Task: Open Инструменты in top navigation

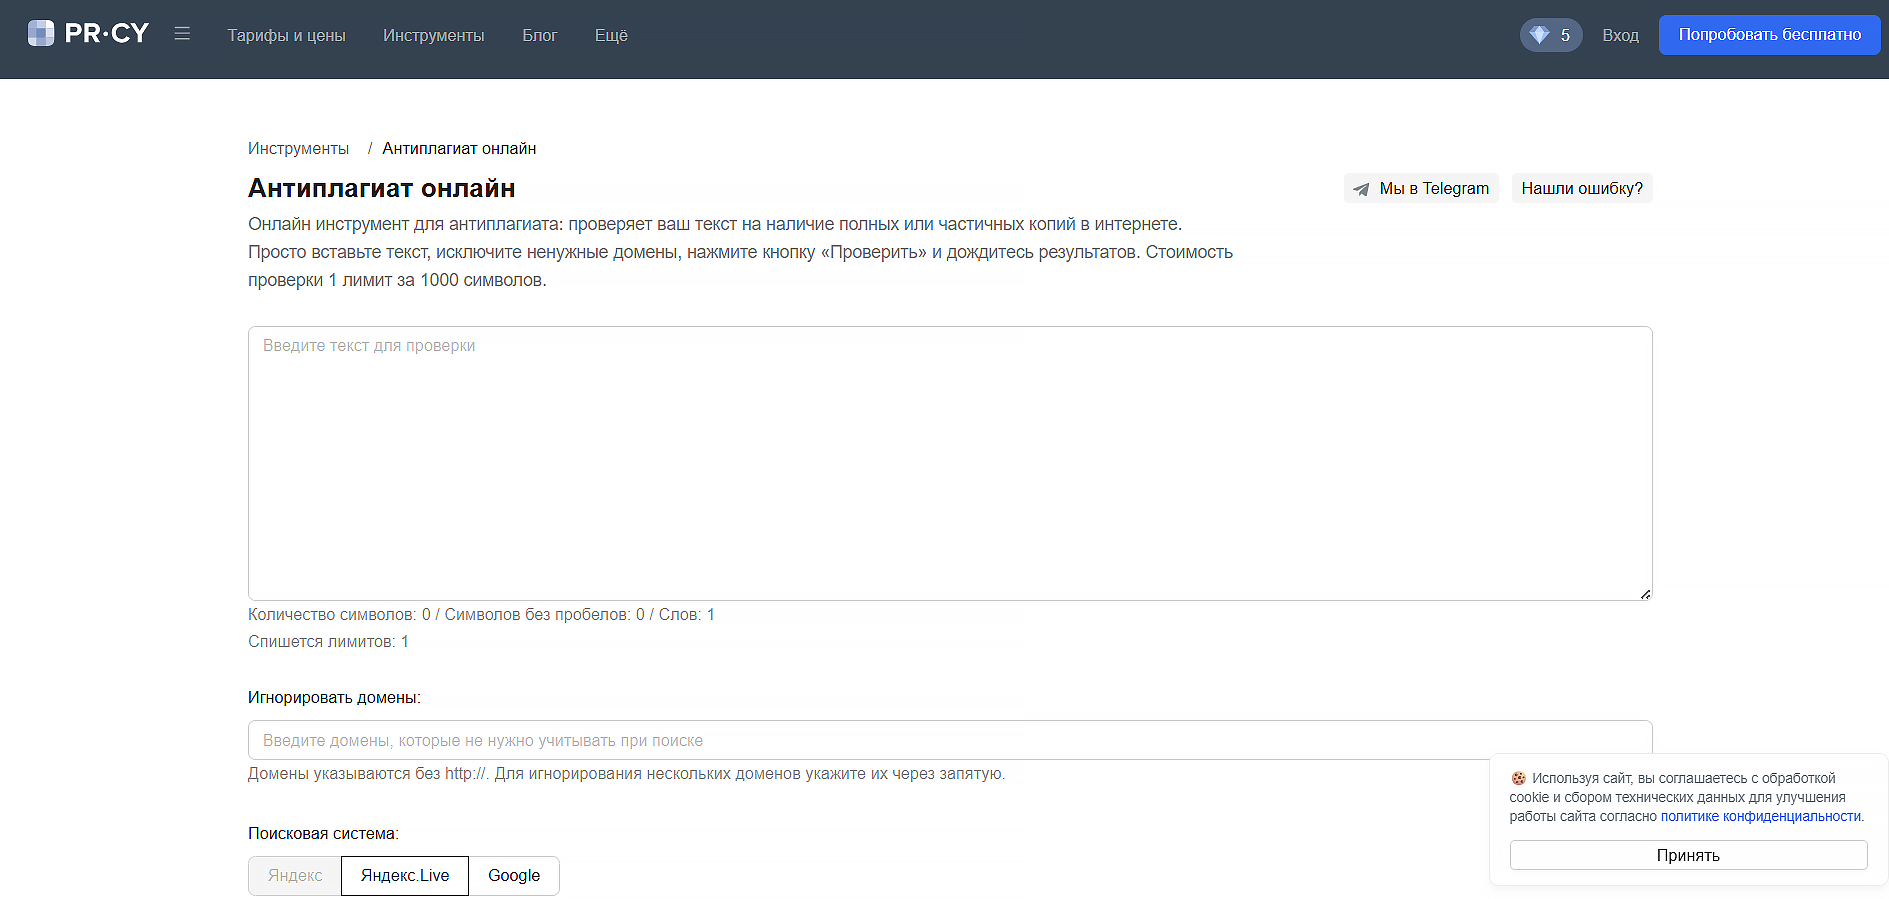Action: 433,35
